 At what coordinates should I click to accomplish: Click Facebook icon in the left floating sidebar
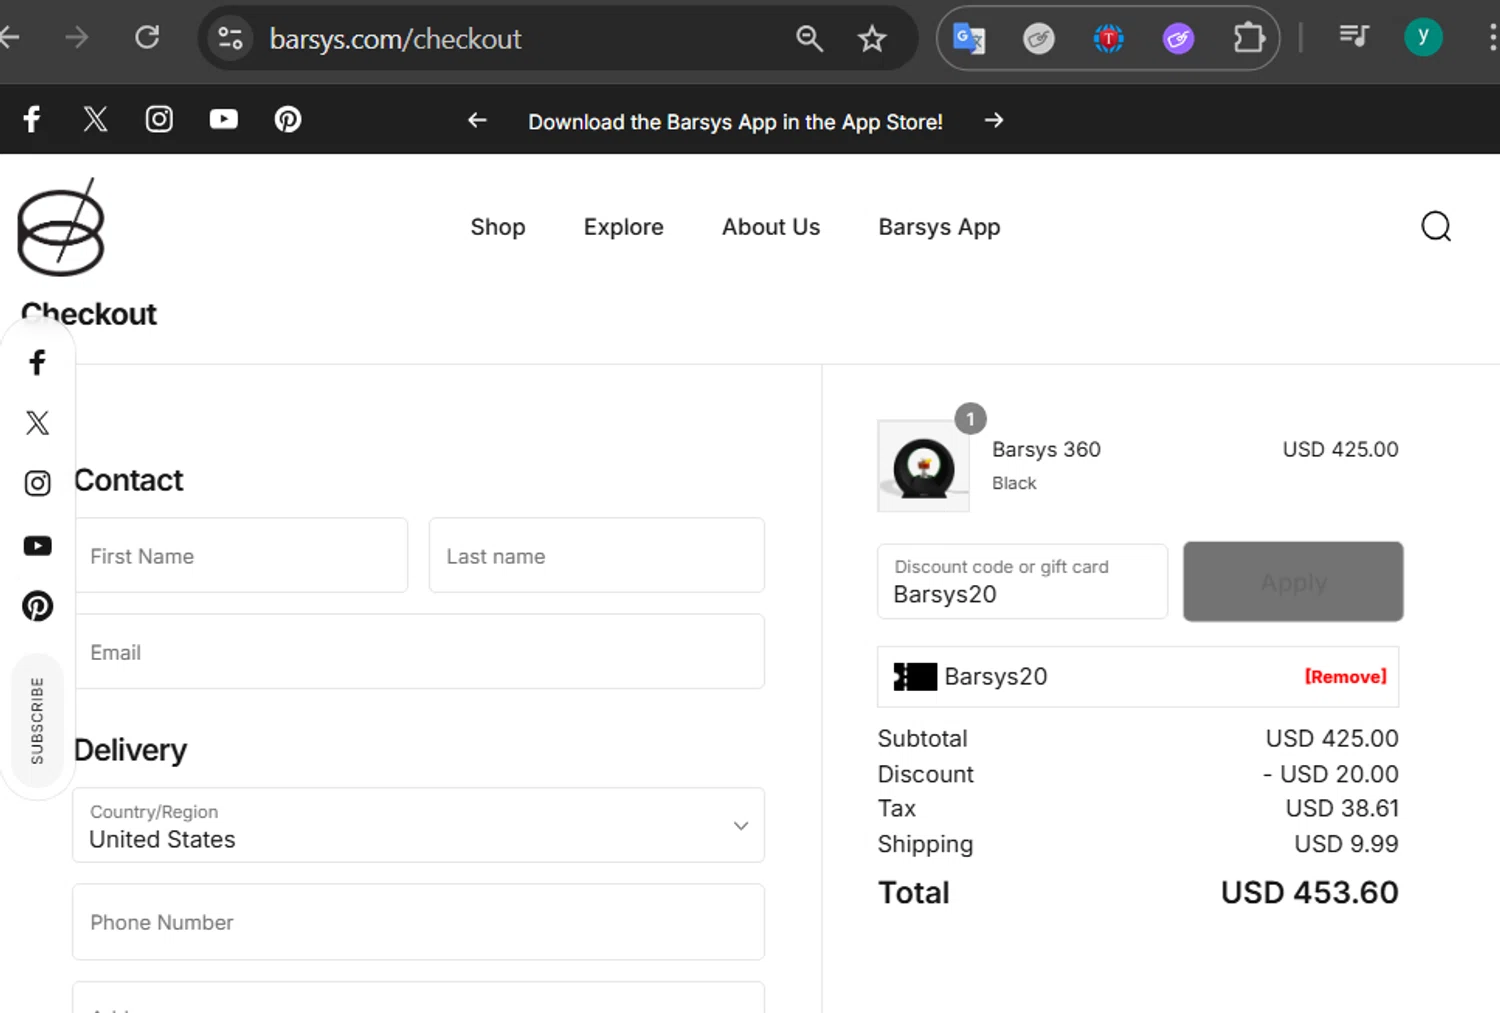click(x=37, y=362)
